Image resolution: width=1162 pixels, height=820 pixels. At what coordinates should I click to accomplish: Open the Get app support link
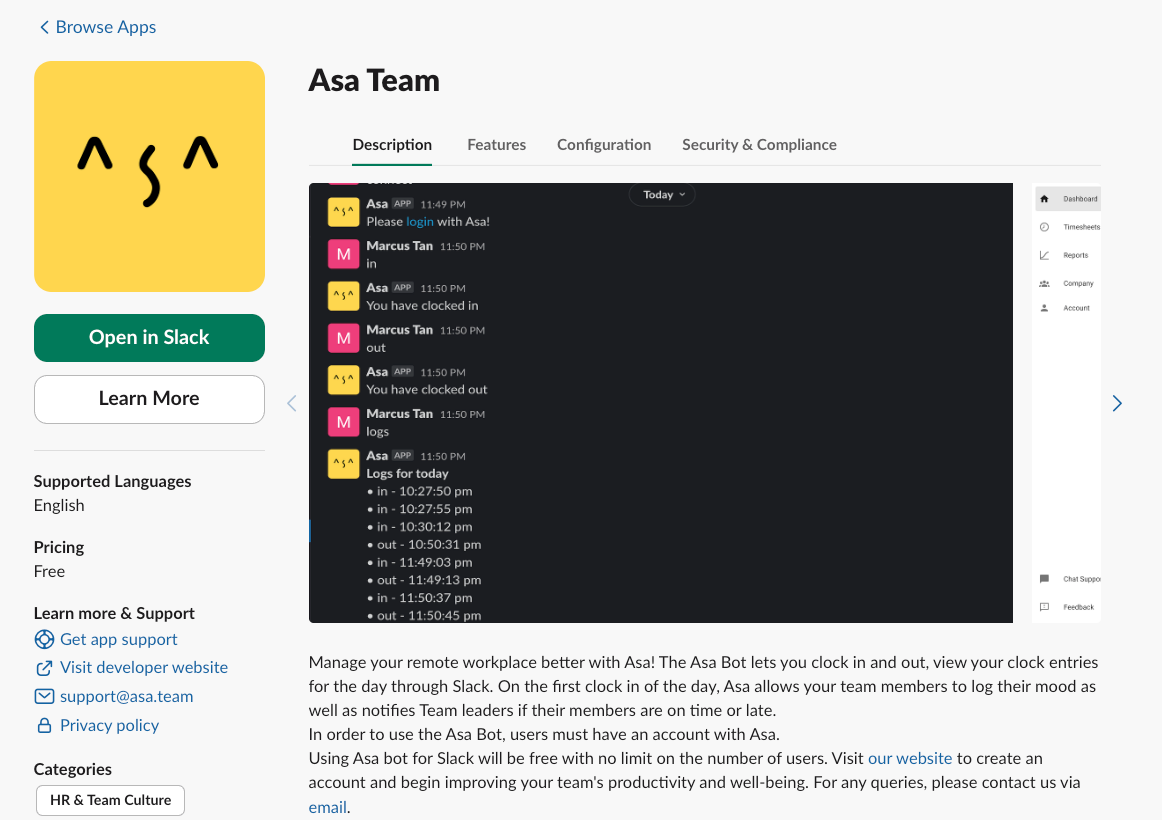pos(118,639)
